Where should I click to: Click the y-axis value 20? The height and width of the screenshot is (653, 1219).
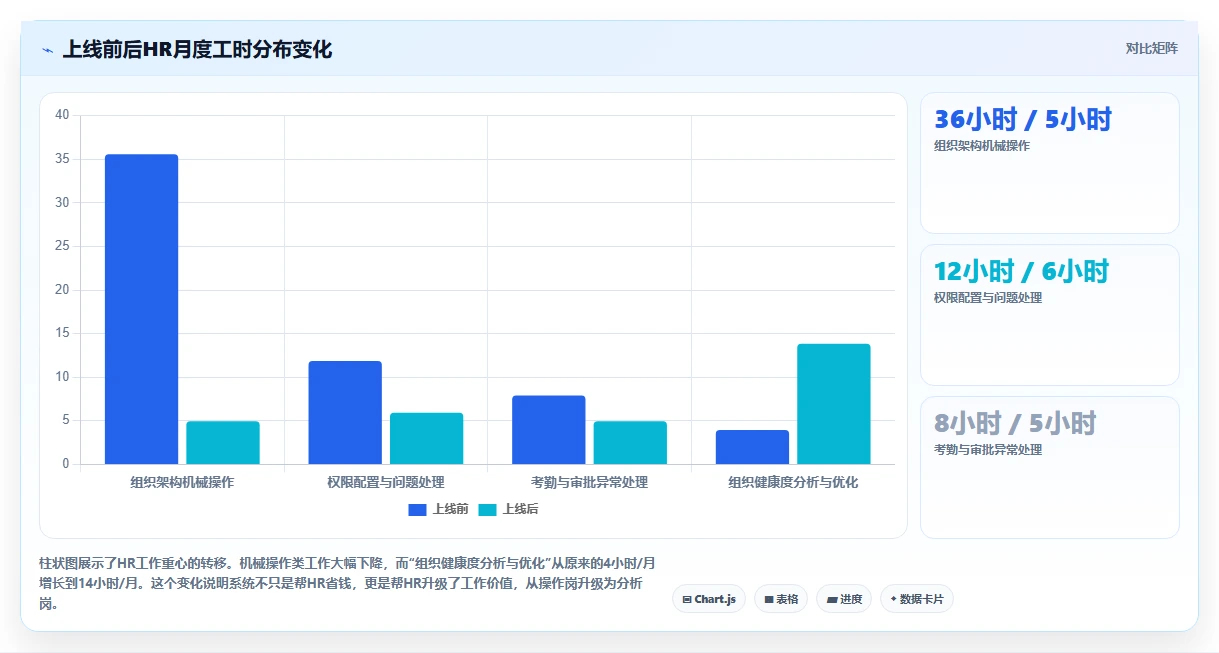(62, 290)
